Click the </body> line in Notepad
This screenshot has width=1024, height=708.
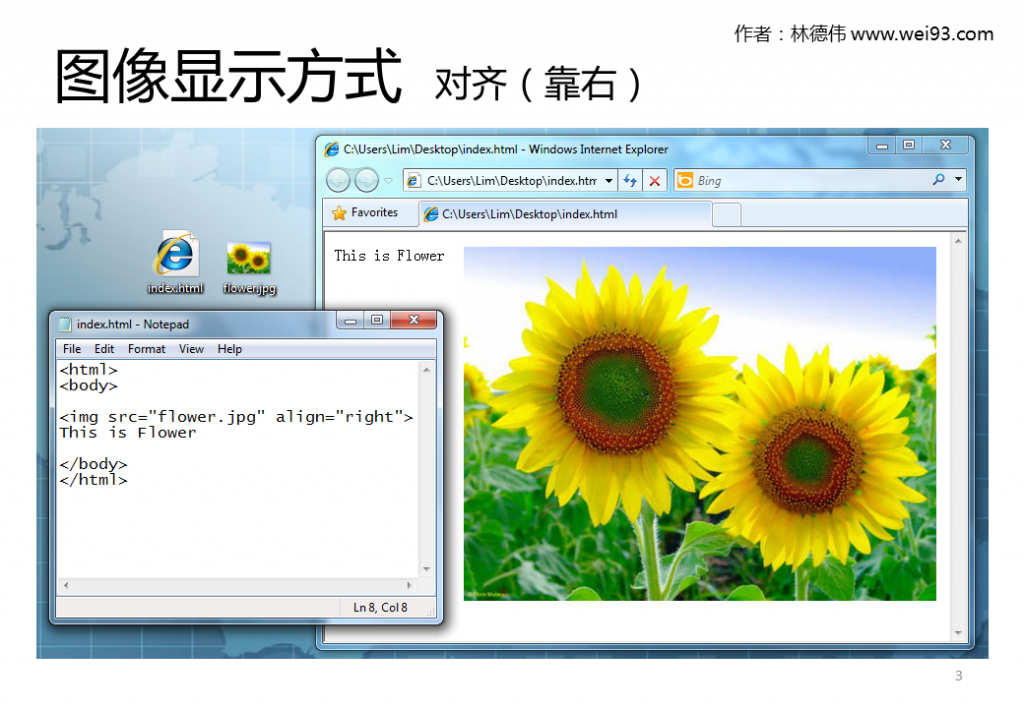tap(93, 464)
